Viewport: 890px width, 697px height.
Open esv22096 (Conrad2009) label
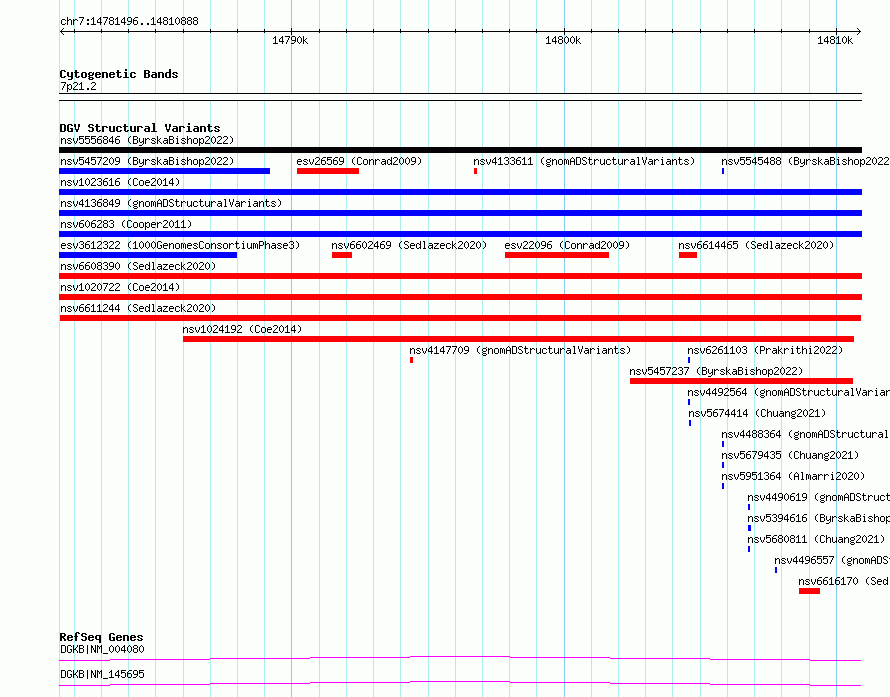tap(568, 245)
